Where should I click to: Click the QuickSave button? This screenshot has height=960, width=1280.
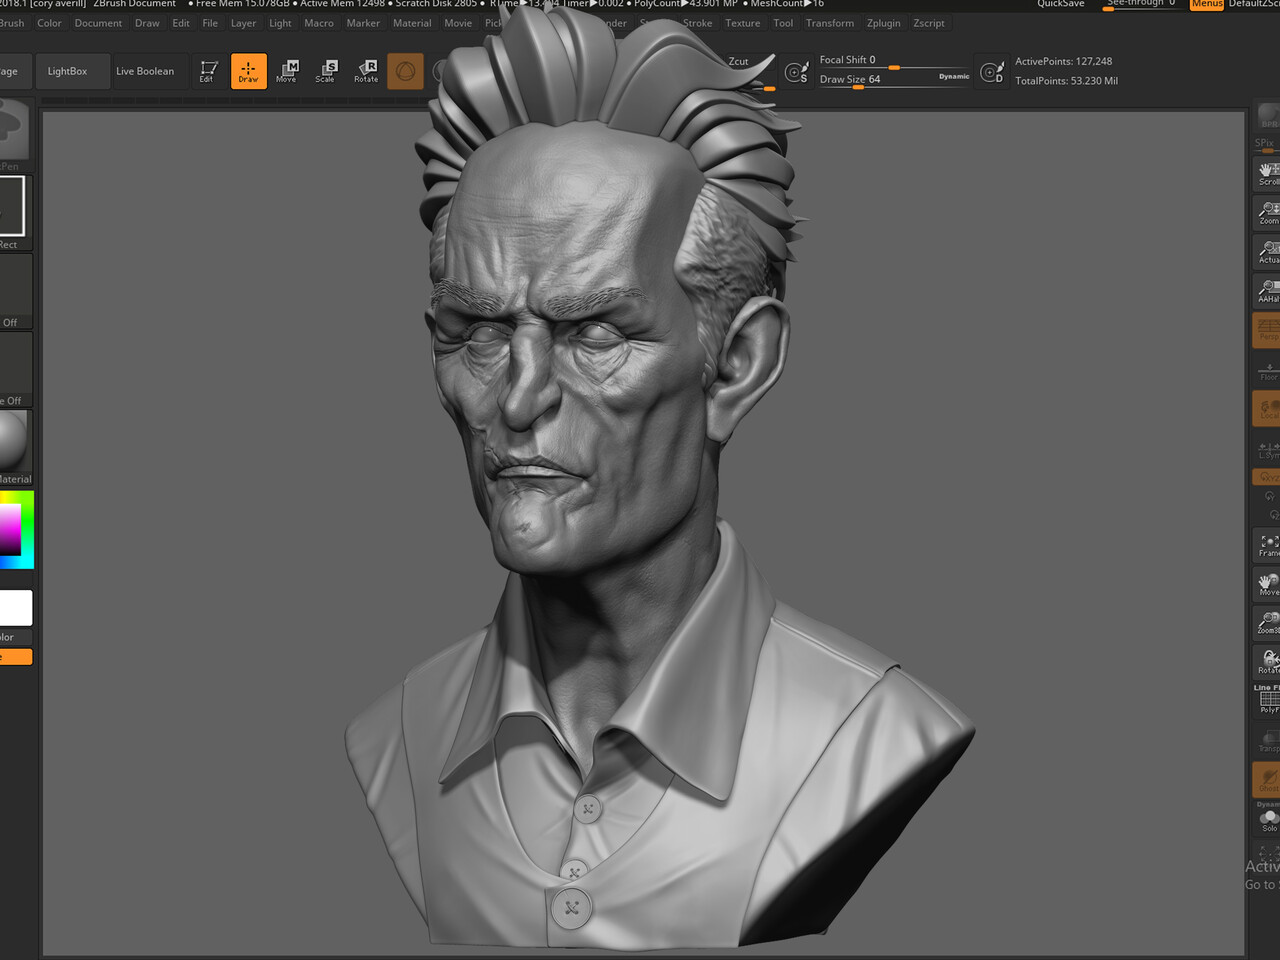point(1061,4)
